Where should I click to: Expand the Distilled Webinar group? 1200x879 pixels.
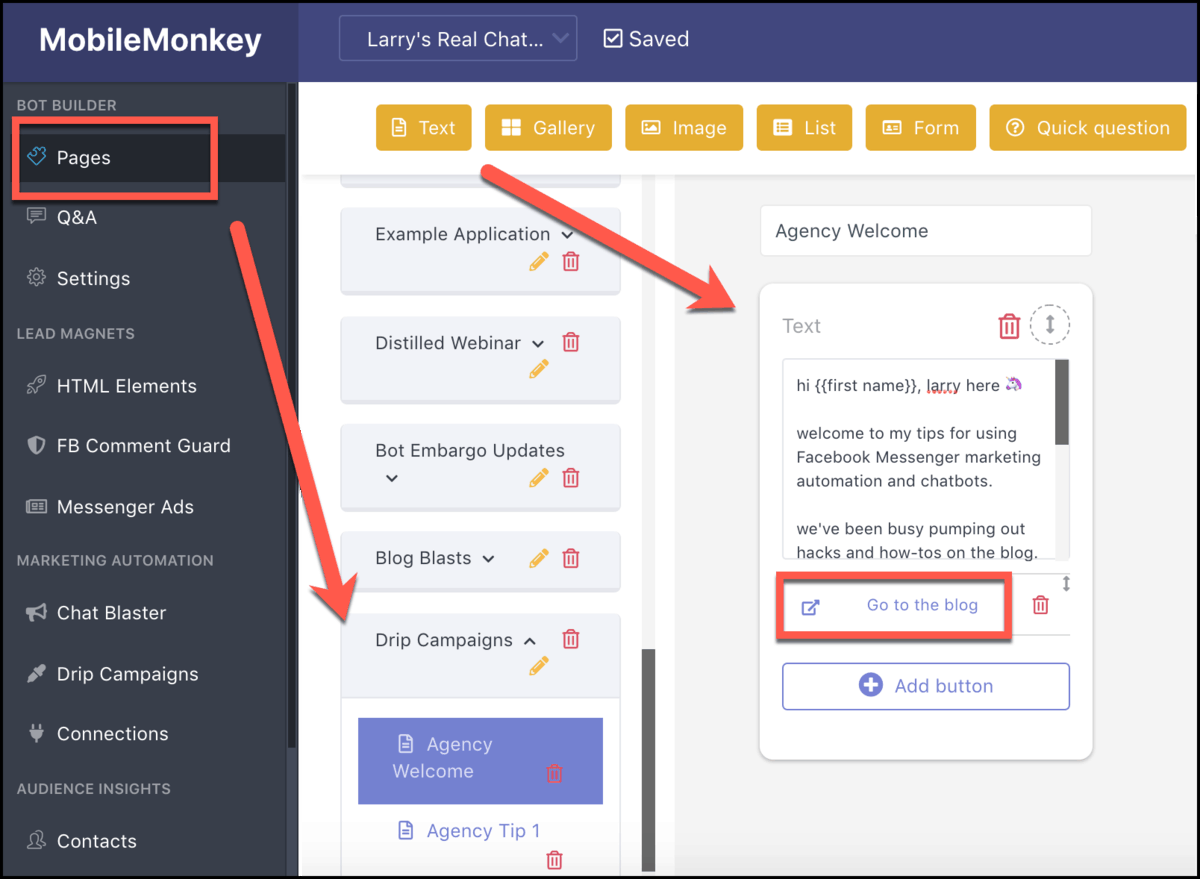pyautogui.click(x=539, y=343)
